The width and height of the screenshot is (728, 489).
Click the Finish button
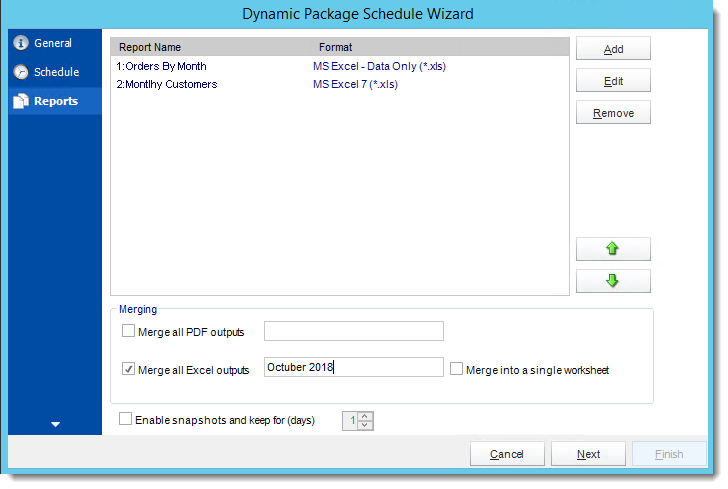point(669,454)
